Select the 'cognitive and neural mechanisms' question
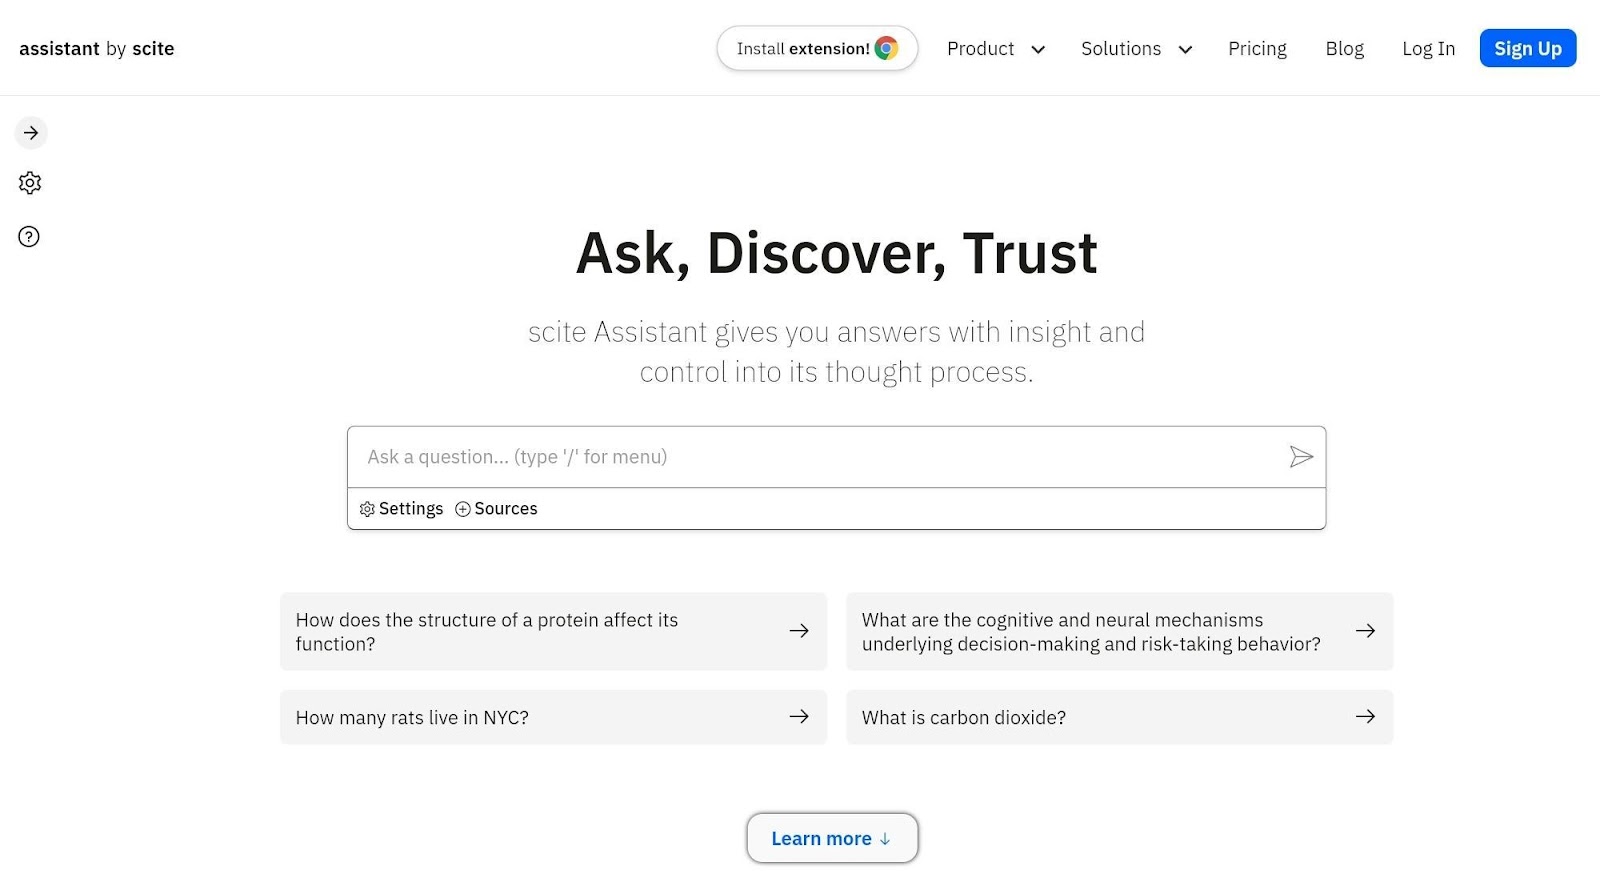The image size is (1600, 874). pos(1119,631)
